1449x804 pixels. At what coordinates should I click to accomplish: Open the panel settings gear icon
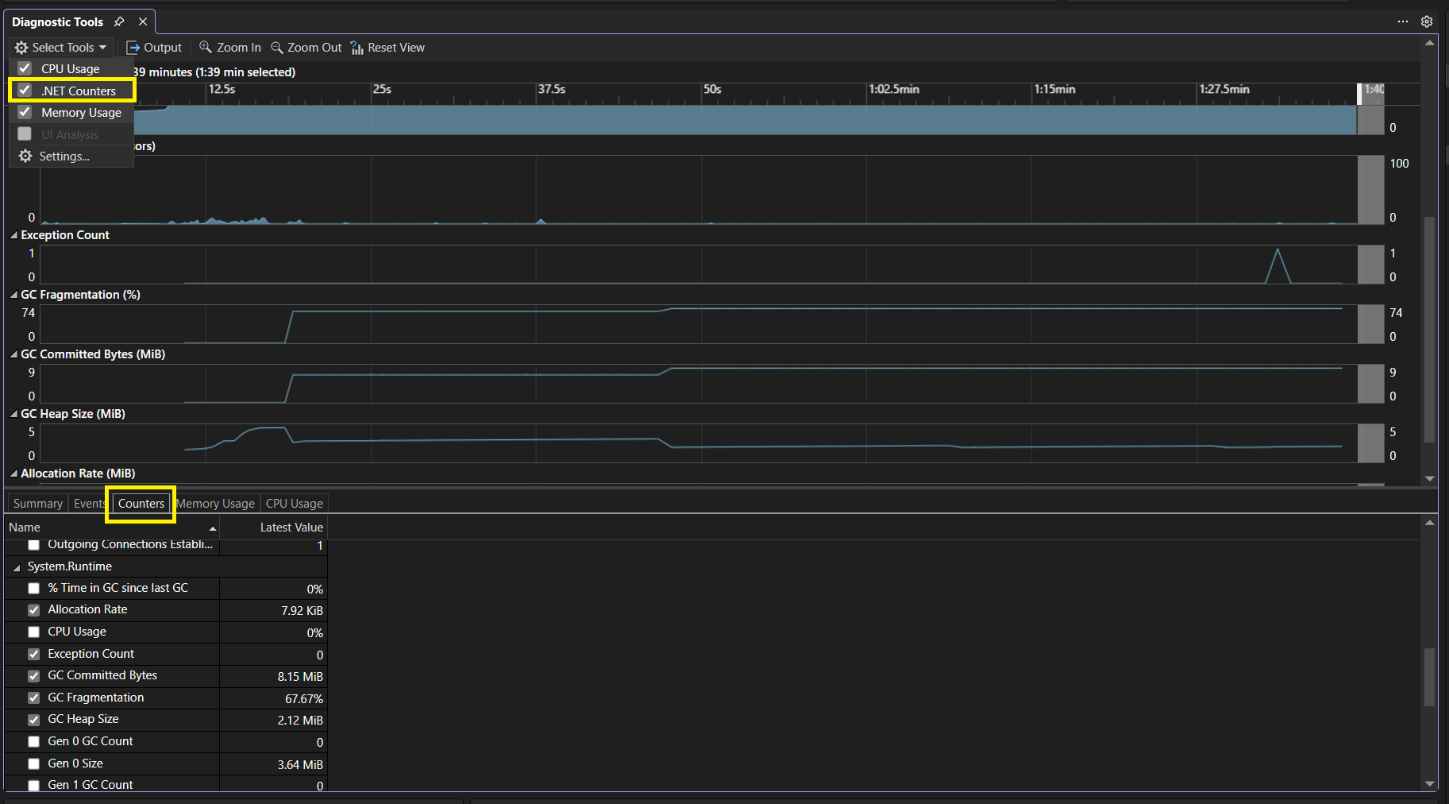click(1427, 21)
